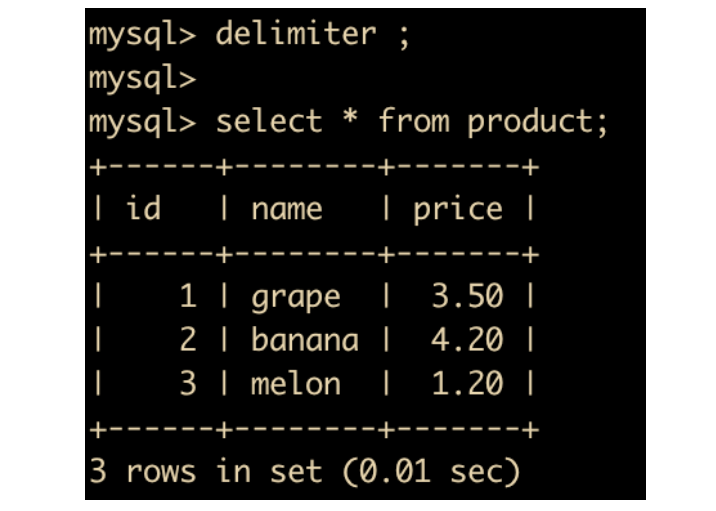This screenshot has width=716, height=511.
Task: Click the "(0.01 sec)" timing text
Action: 430,471
